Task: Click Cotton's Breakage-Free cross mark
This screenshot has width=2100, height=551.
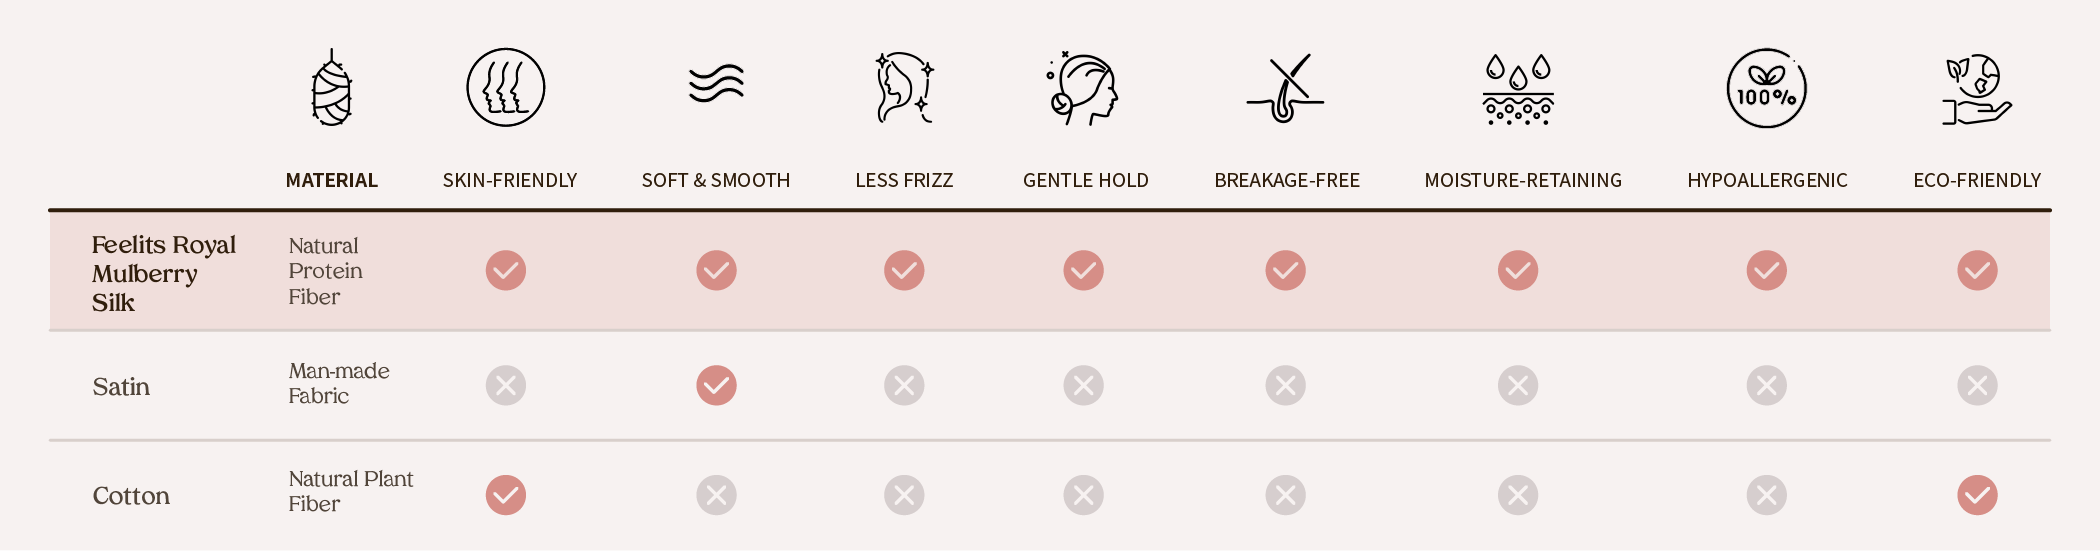Action: 1286,495
